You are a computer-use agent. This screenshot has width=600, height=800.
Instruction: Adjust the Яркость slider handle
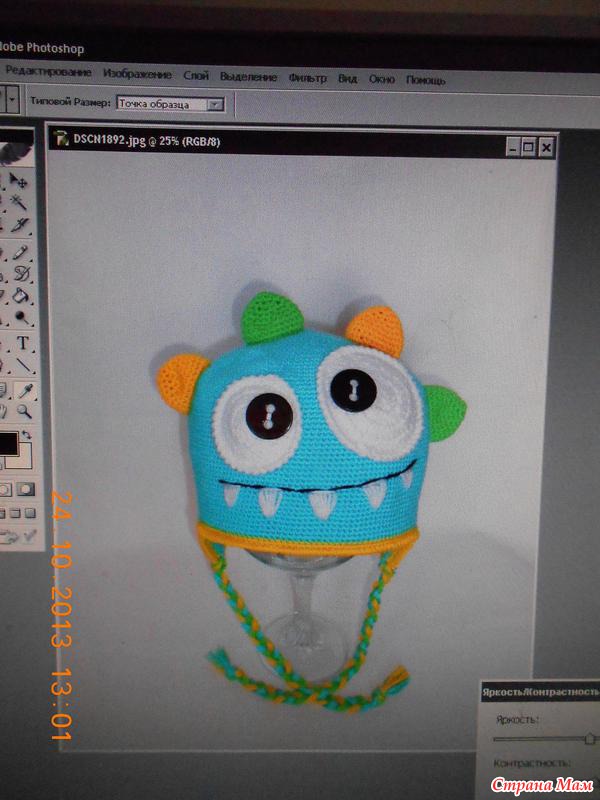click(x=590, y=738)
